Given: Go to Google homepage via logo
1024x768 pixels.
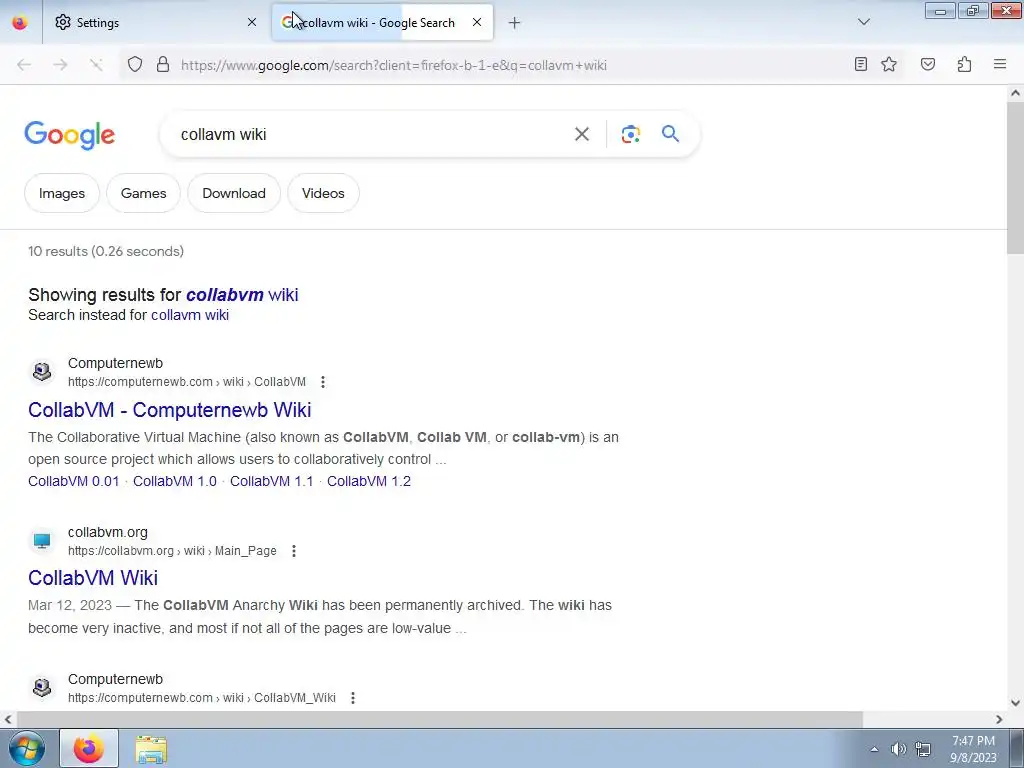Looking at the screenshot, I should point(70,135).
